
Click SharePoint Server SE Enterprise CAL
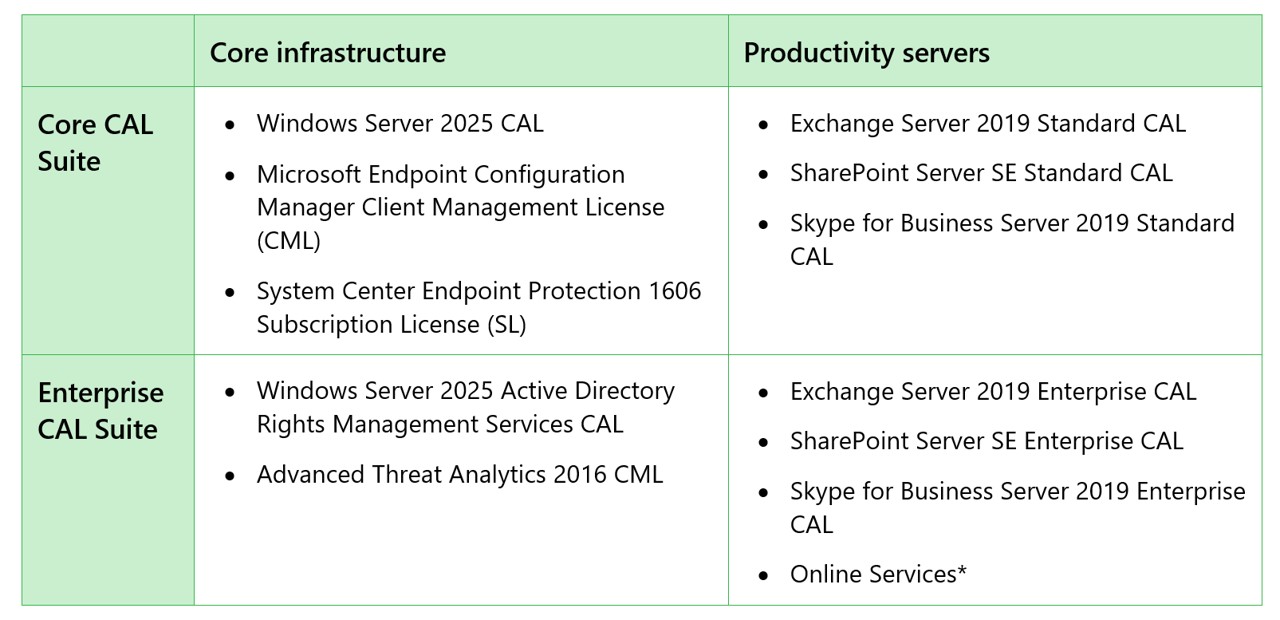coord(986,441)
